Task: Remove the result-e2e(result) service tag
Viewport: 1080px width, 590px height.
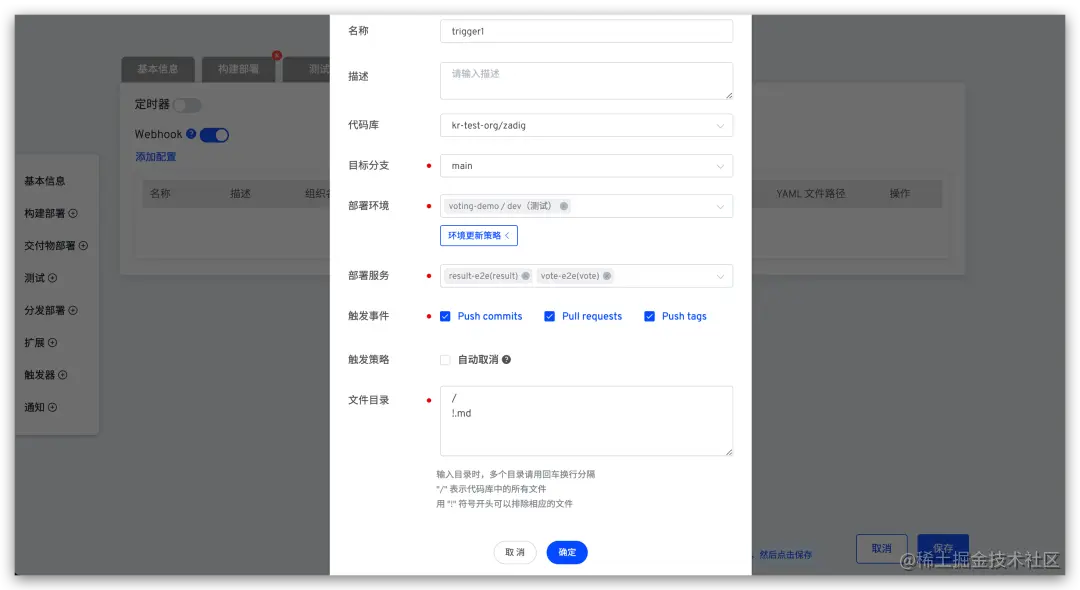Action: tap(526, 276)
